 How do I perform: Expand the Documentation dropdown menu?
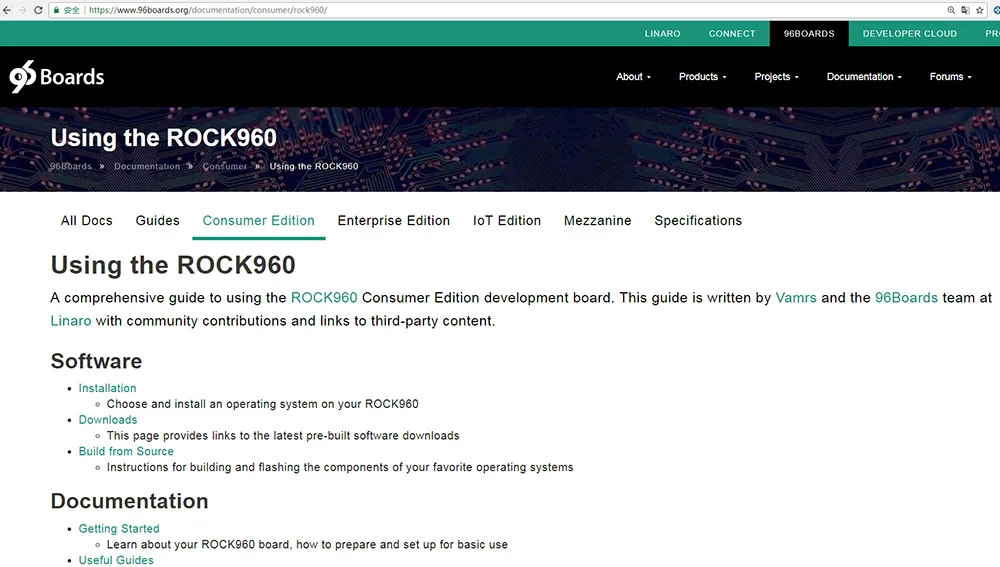(864, 77)
